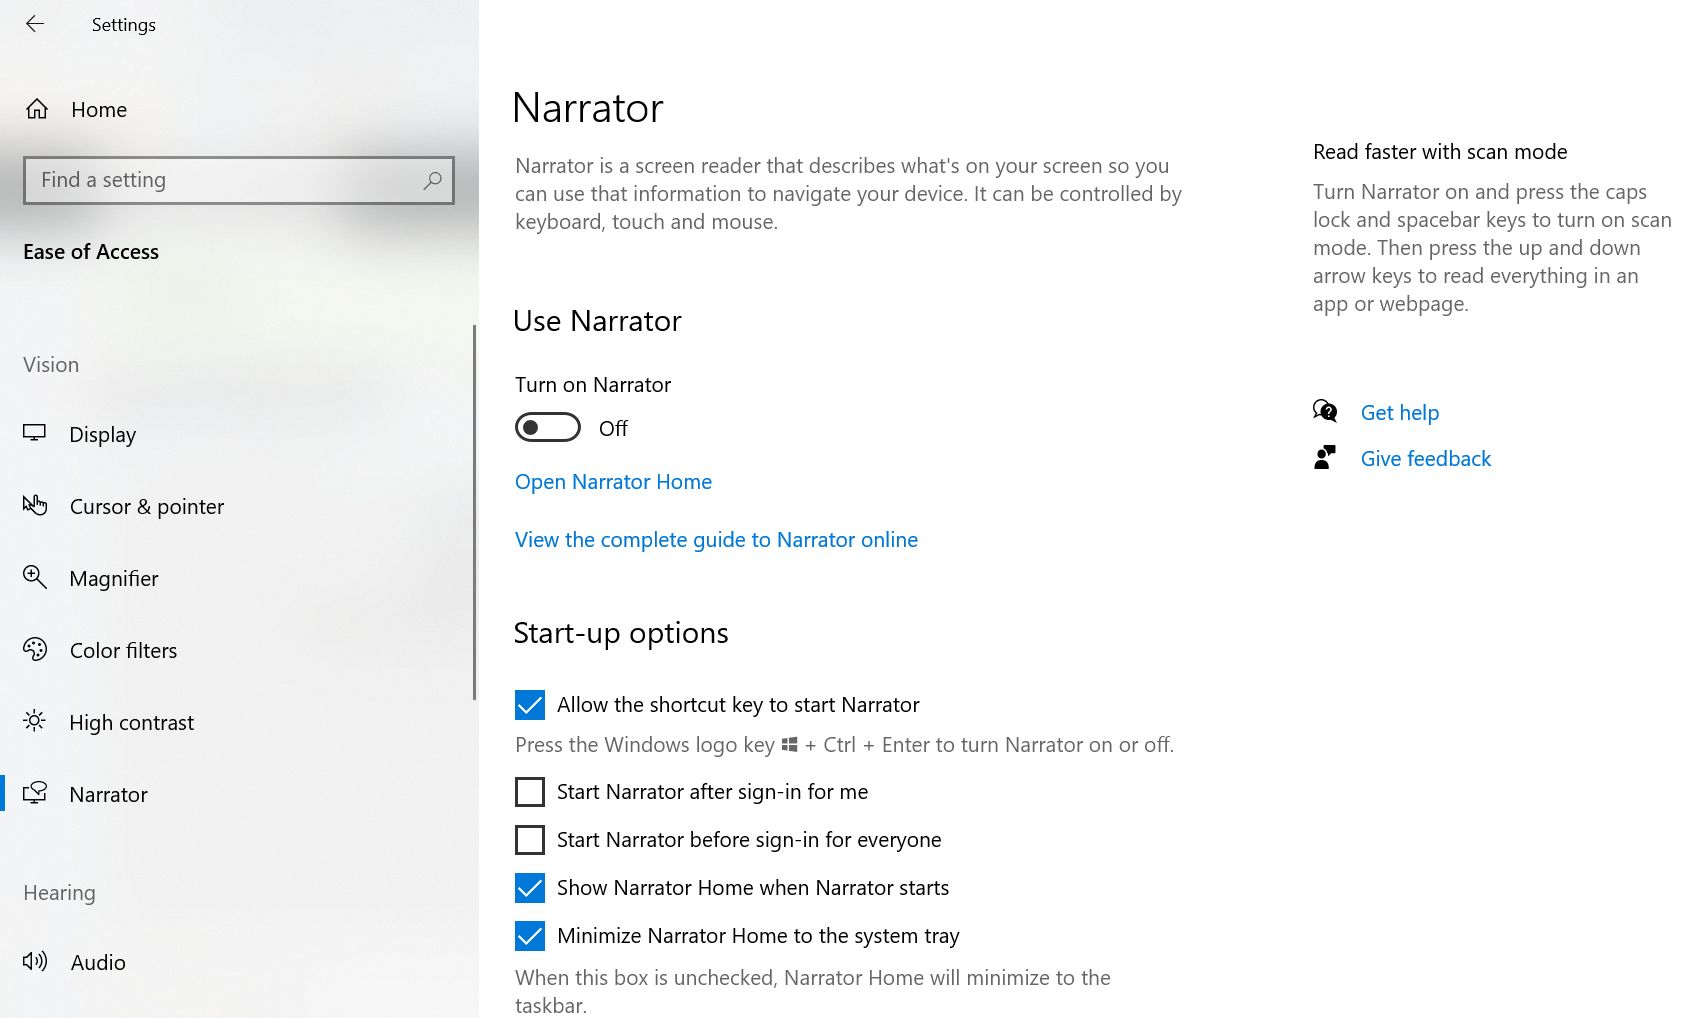1681x1018 pixels.
Task: Open Display settings
Action: coord(238,434)
